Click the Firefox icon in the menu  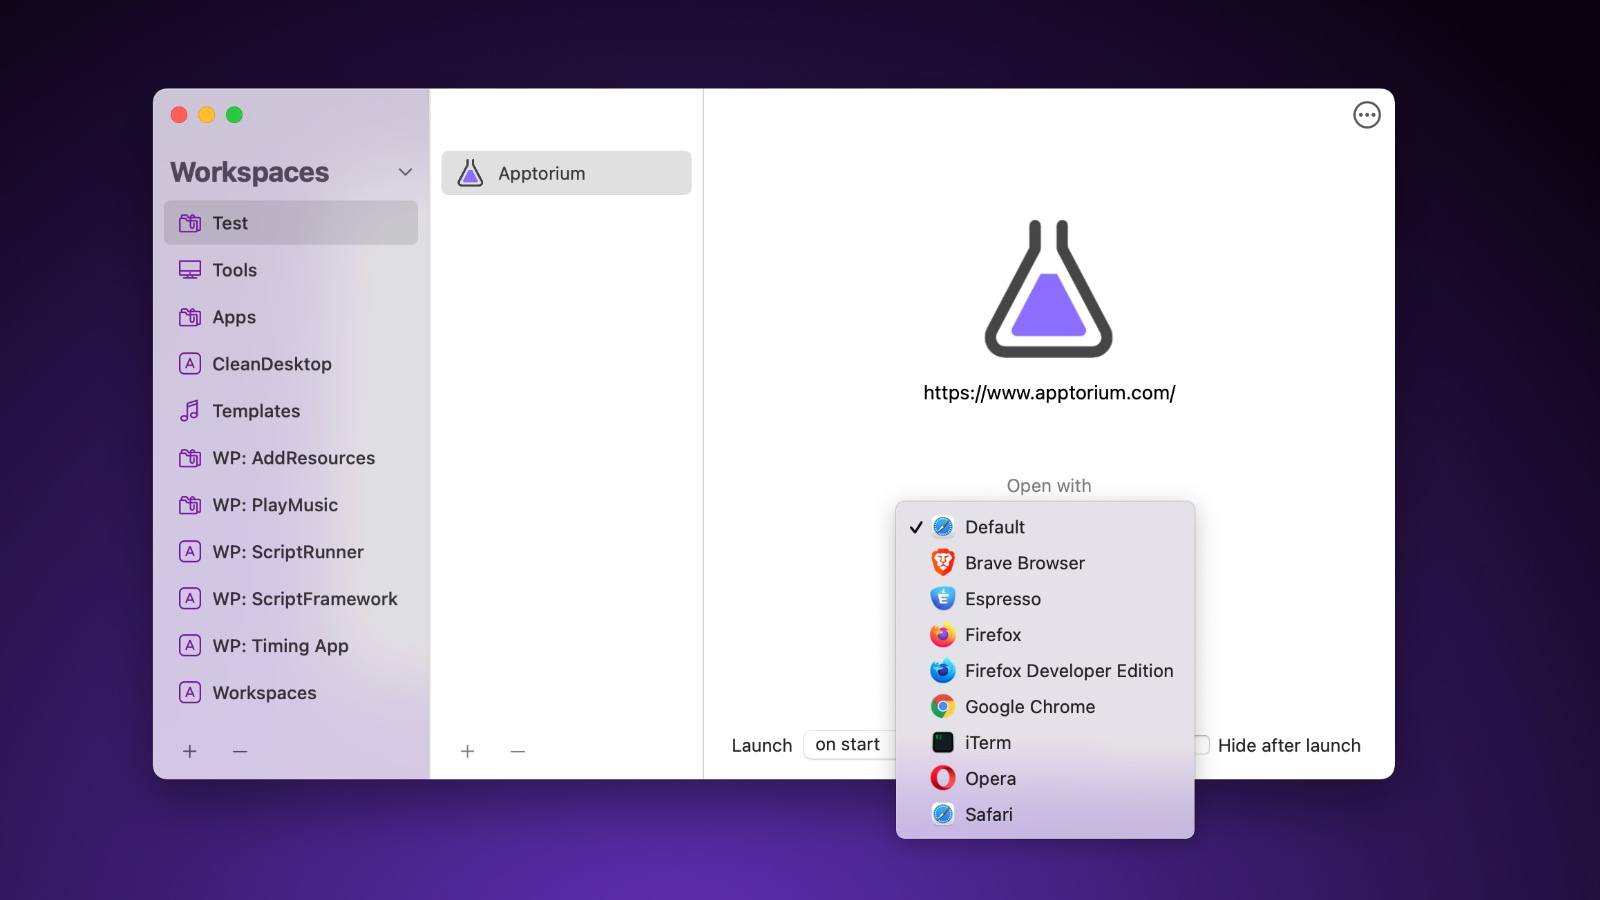pyautogui.click(x=943, y=635)
